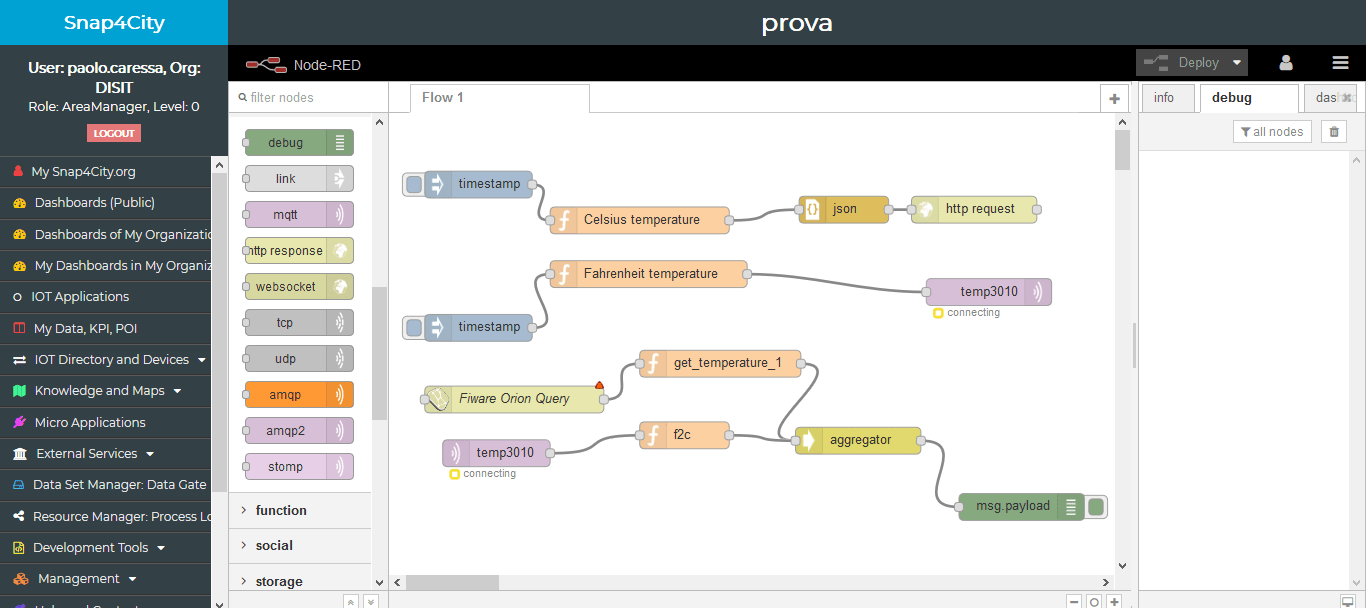Click the node palette vertical scrollbar thumb
Viewport: 1366px width, 608px height.
coord(379,353)
